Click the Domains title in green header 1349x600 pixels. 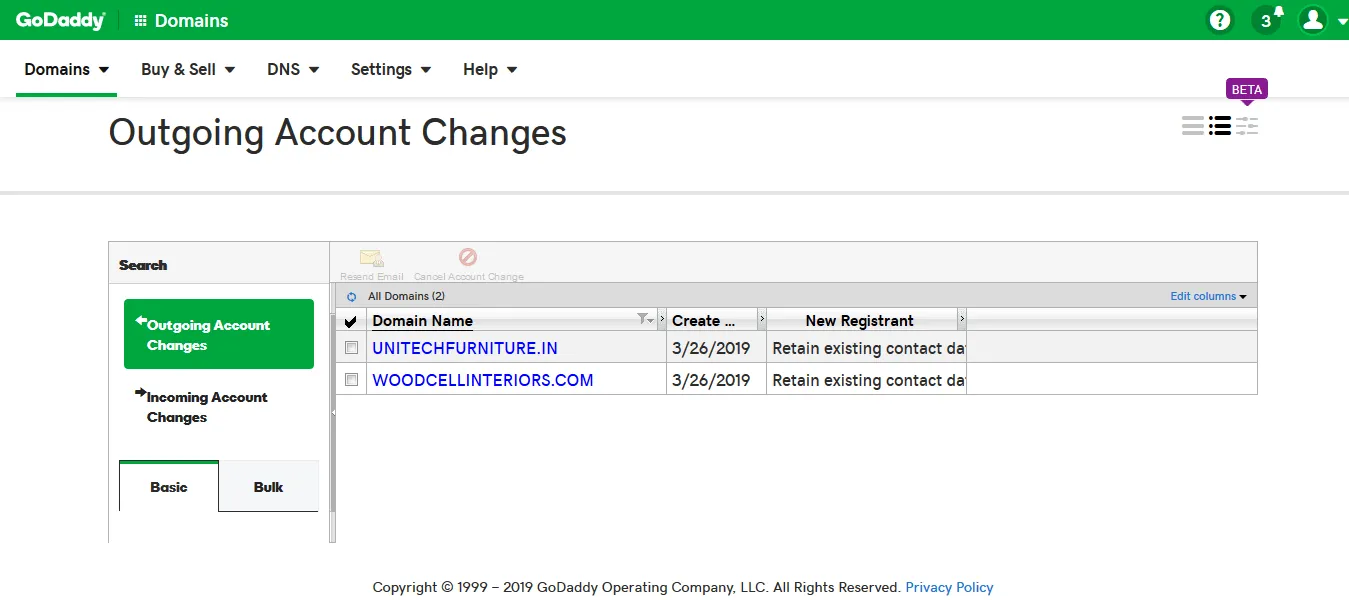[x=191, y=20]
